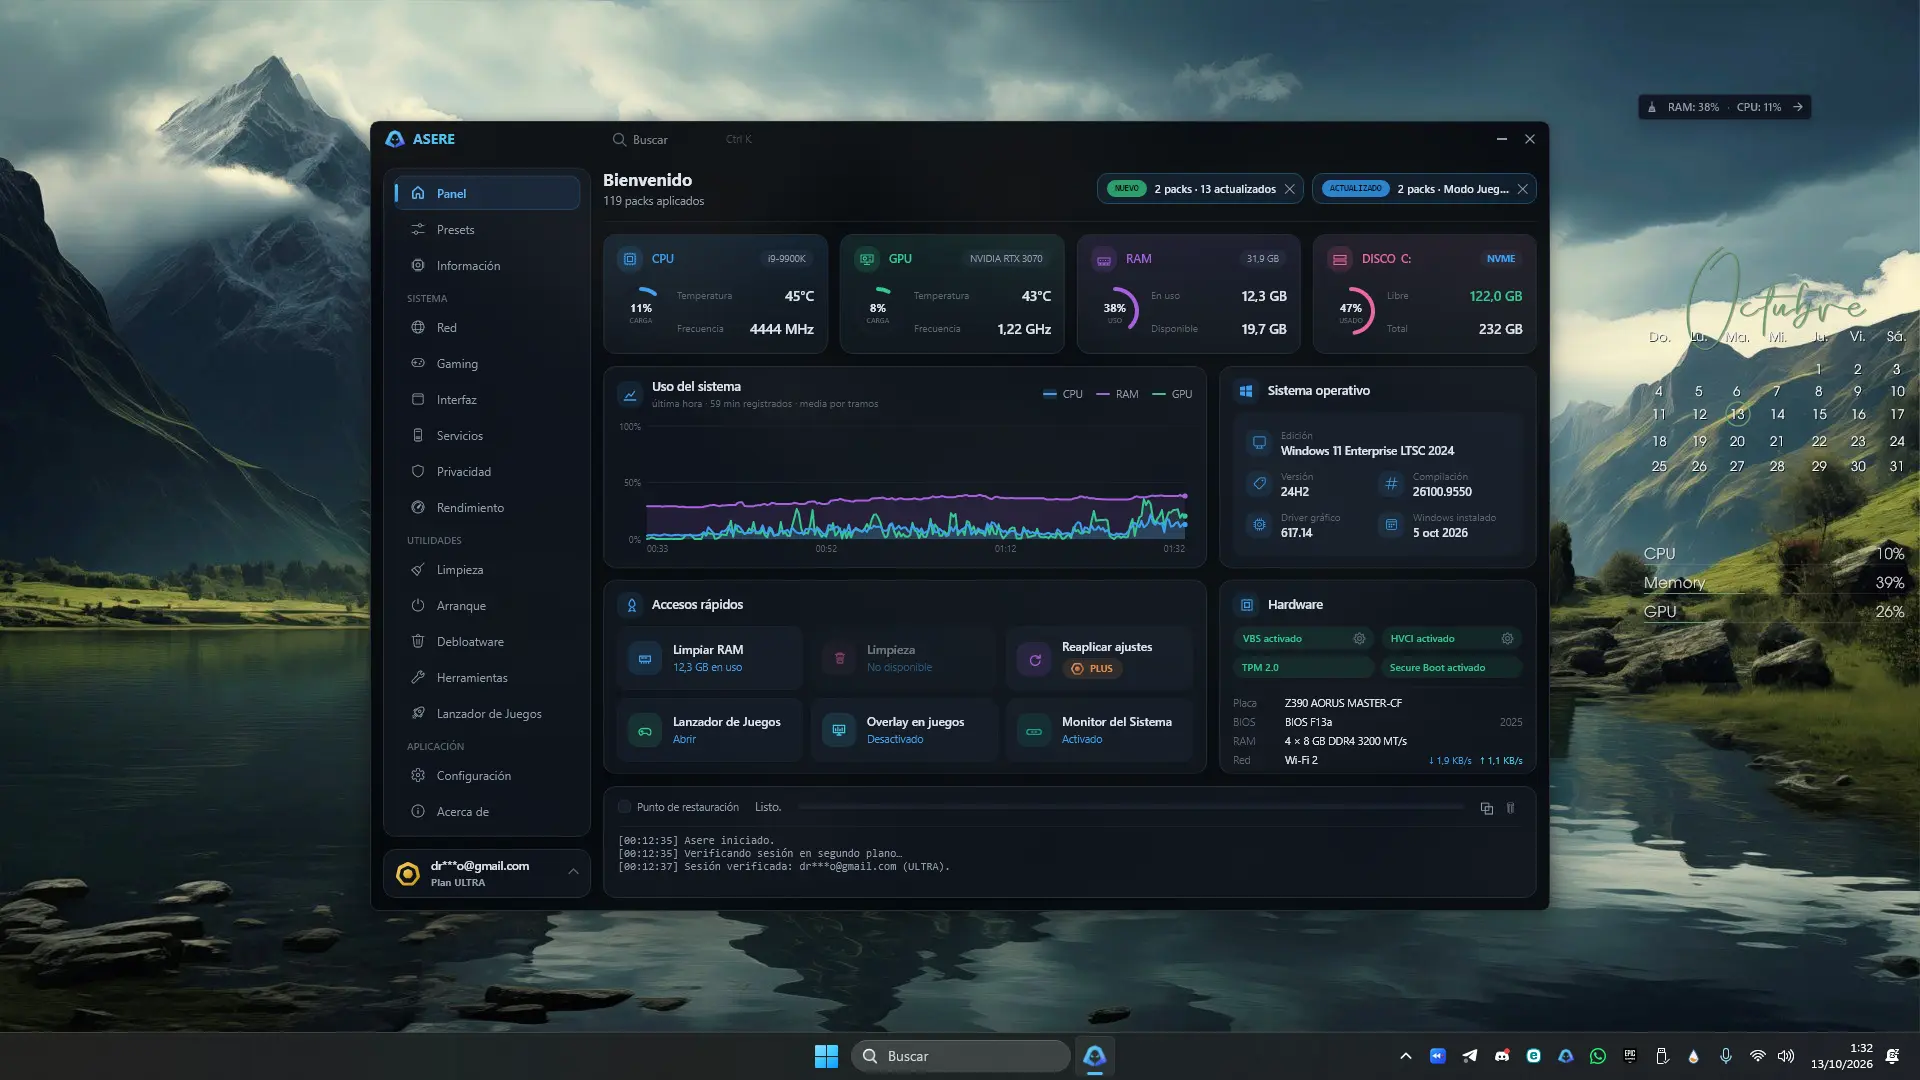Select Gaming in the sidebar
This screenshot has width=1920, height=1080.
tap(486, 363)
